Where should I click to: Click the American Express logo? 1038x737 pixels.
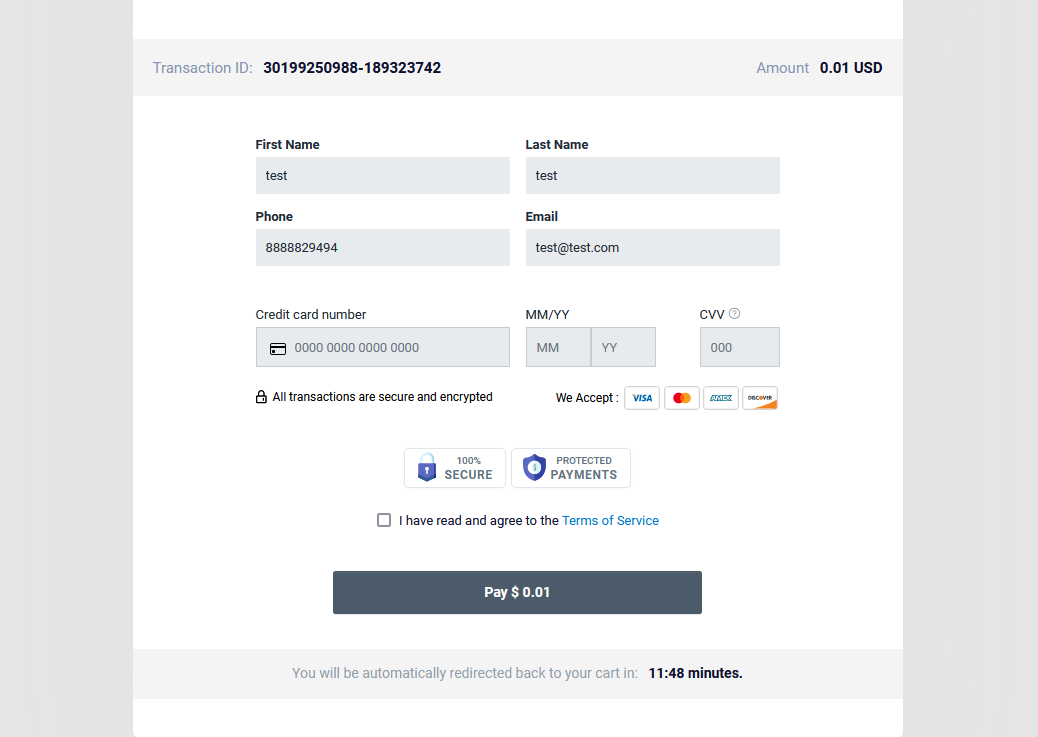720,398
